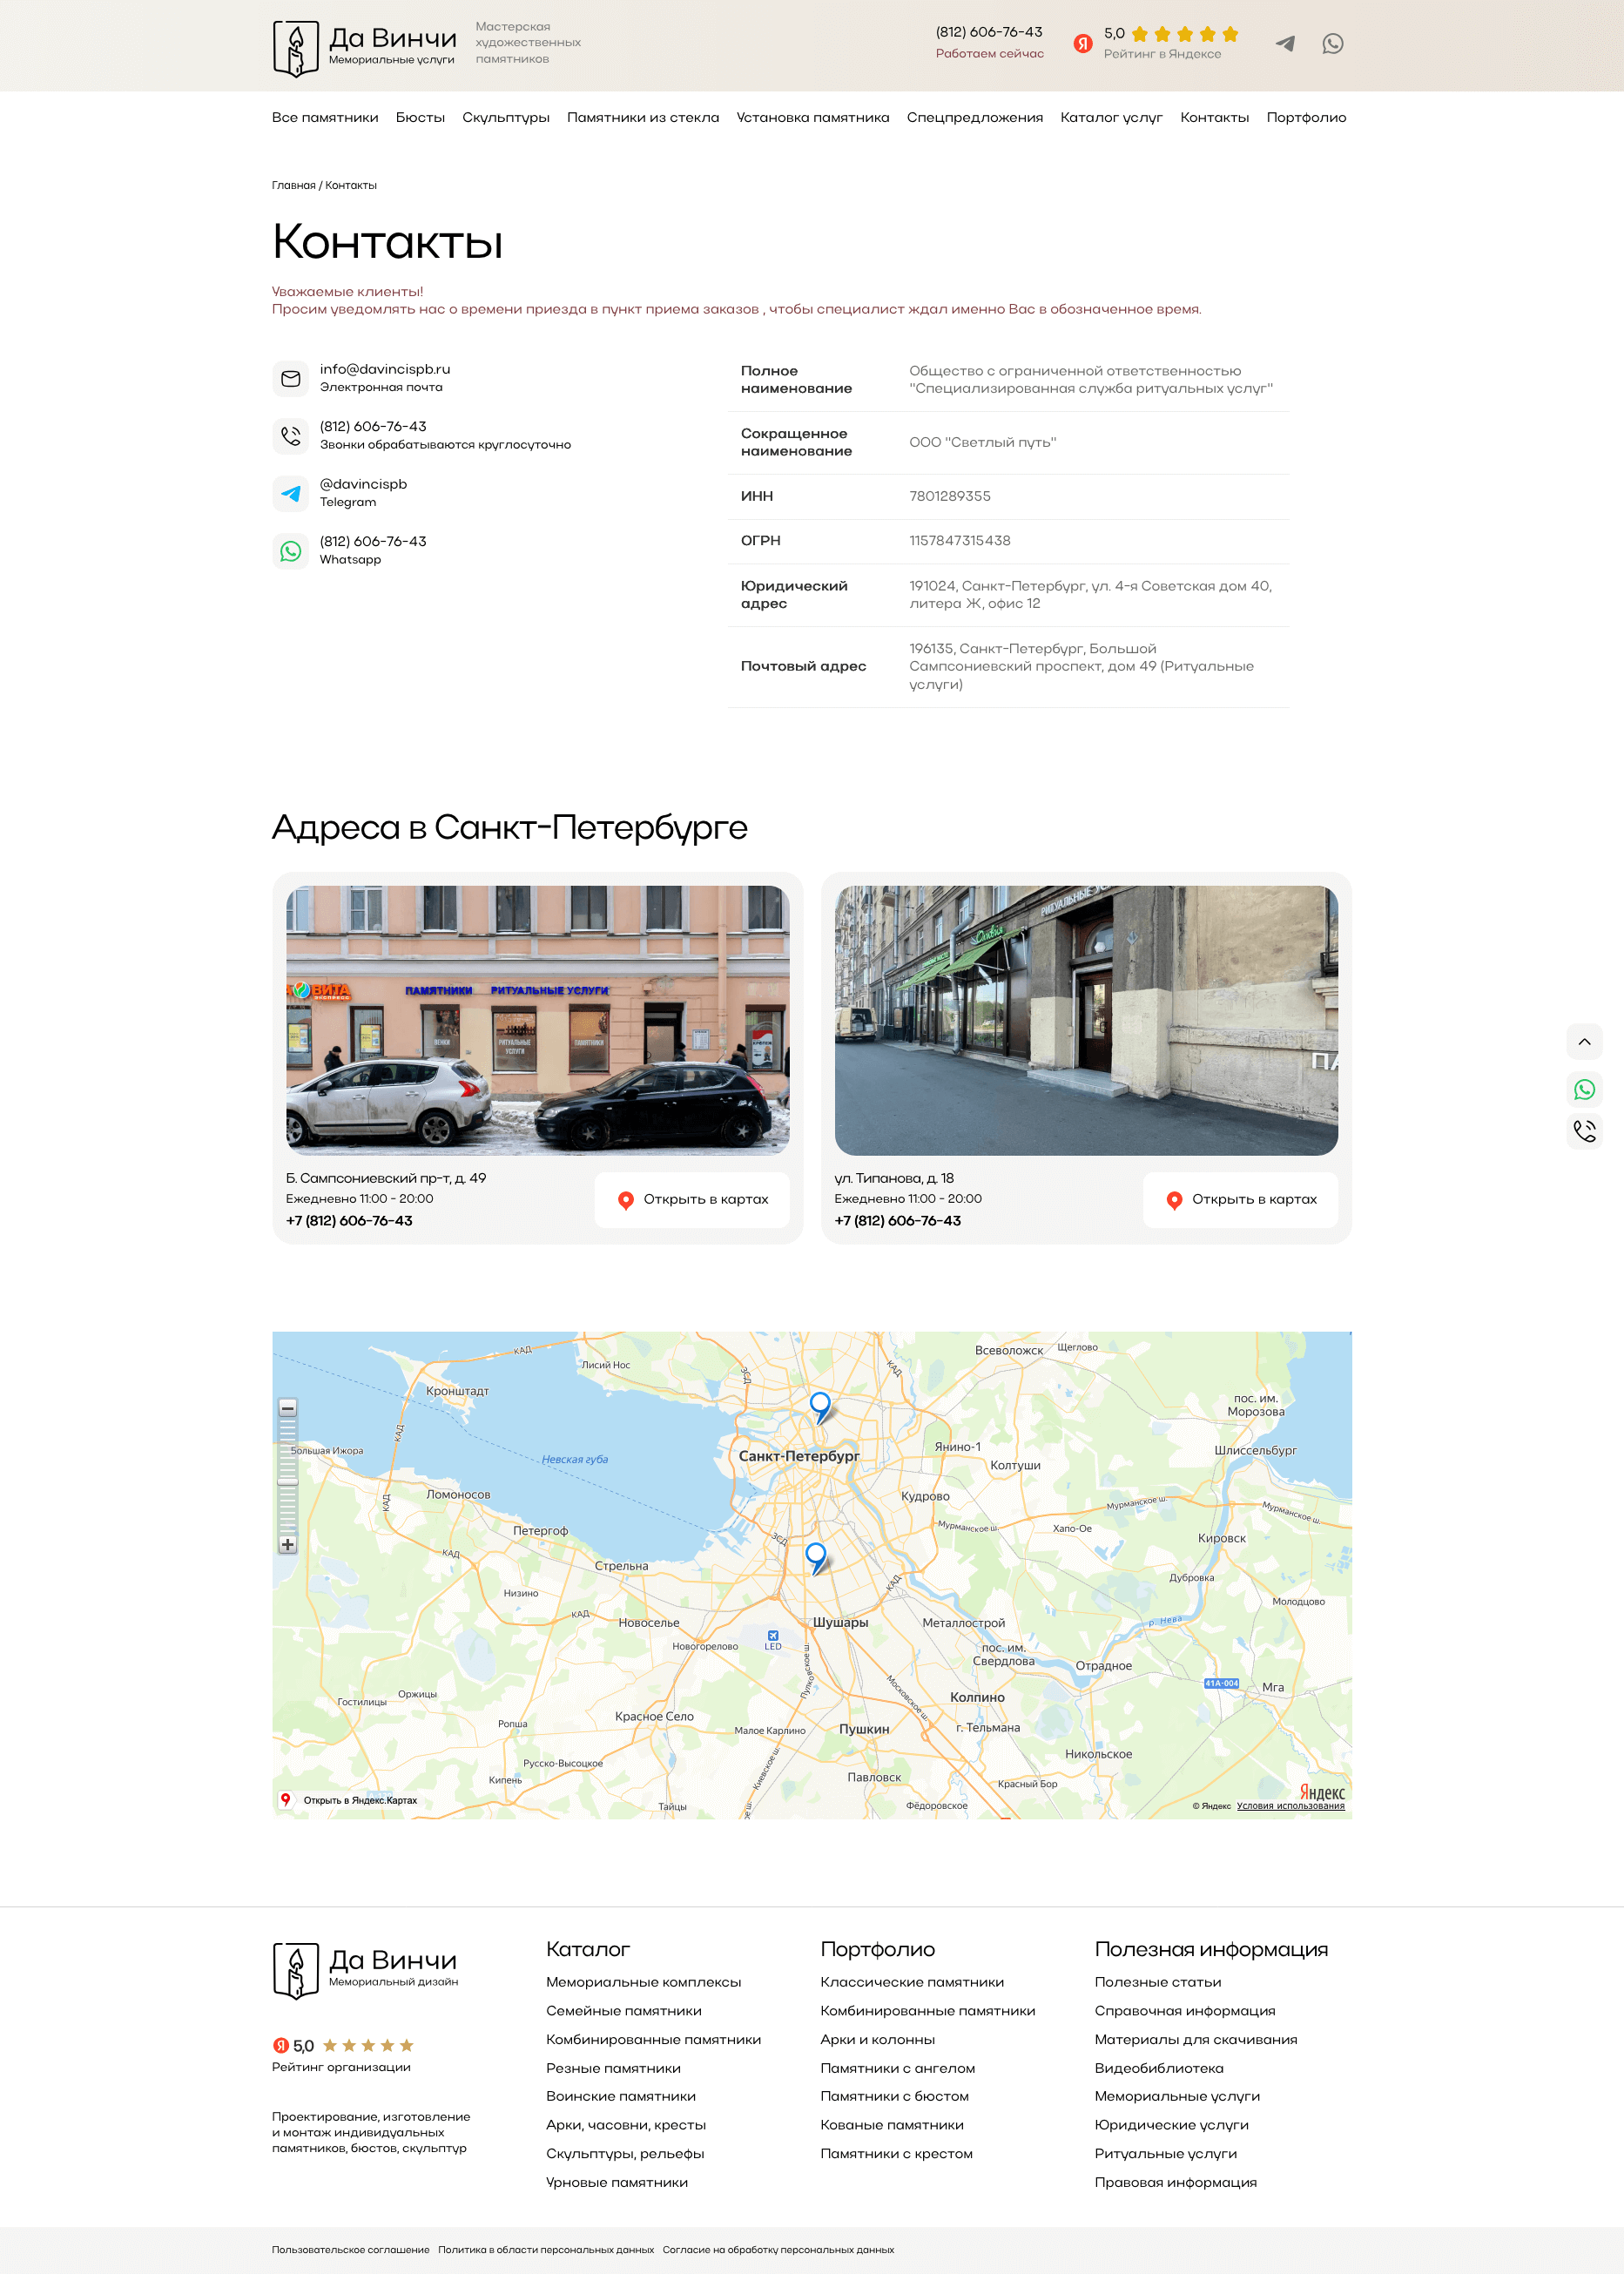Zoom out the map with minus button
This screenshot has width=1624, height=2274.
(x=288, y=1408)
